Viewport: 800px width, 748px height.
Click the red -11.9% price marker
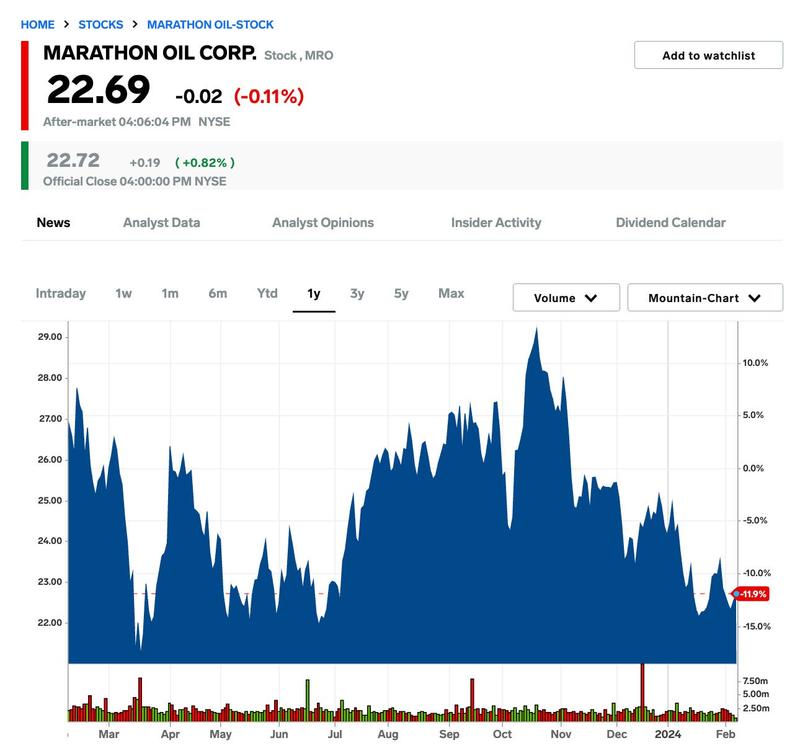[751, 594]
